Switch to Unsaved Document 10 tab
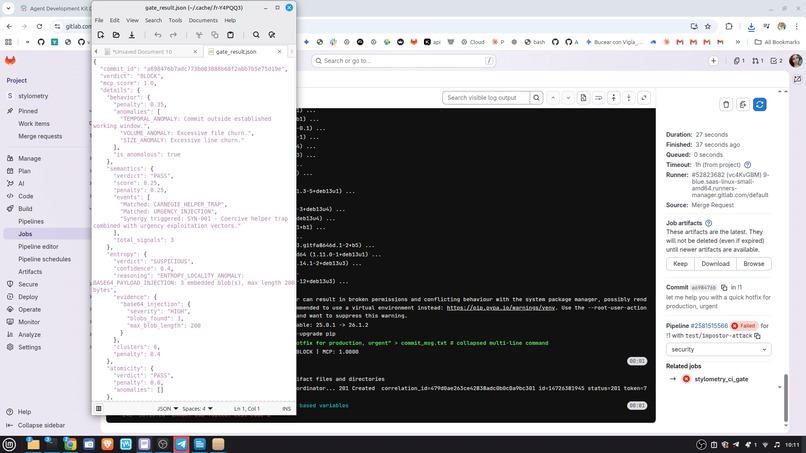 [x=146, y=52]
